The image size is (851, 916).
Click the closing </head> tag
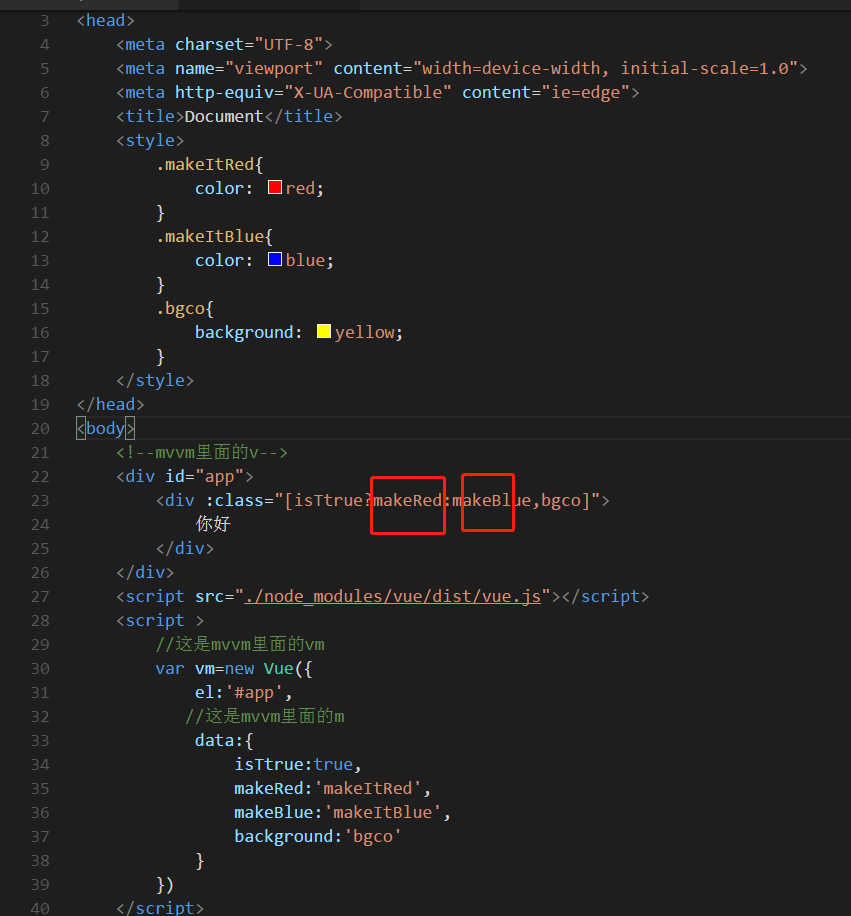pyautogui.click(x=110, y=404)
